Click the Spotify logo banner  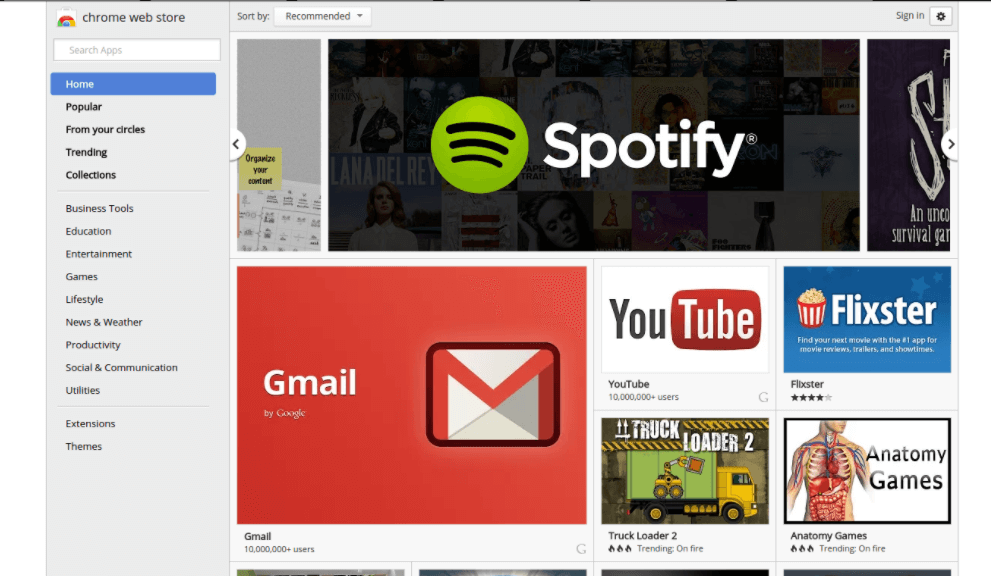coord(593,145)
